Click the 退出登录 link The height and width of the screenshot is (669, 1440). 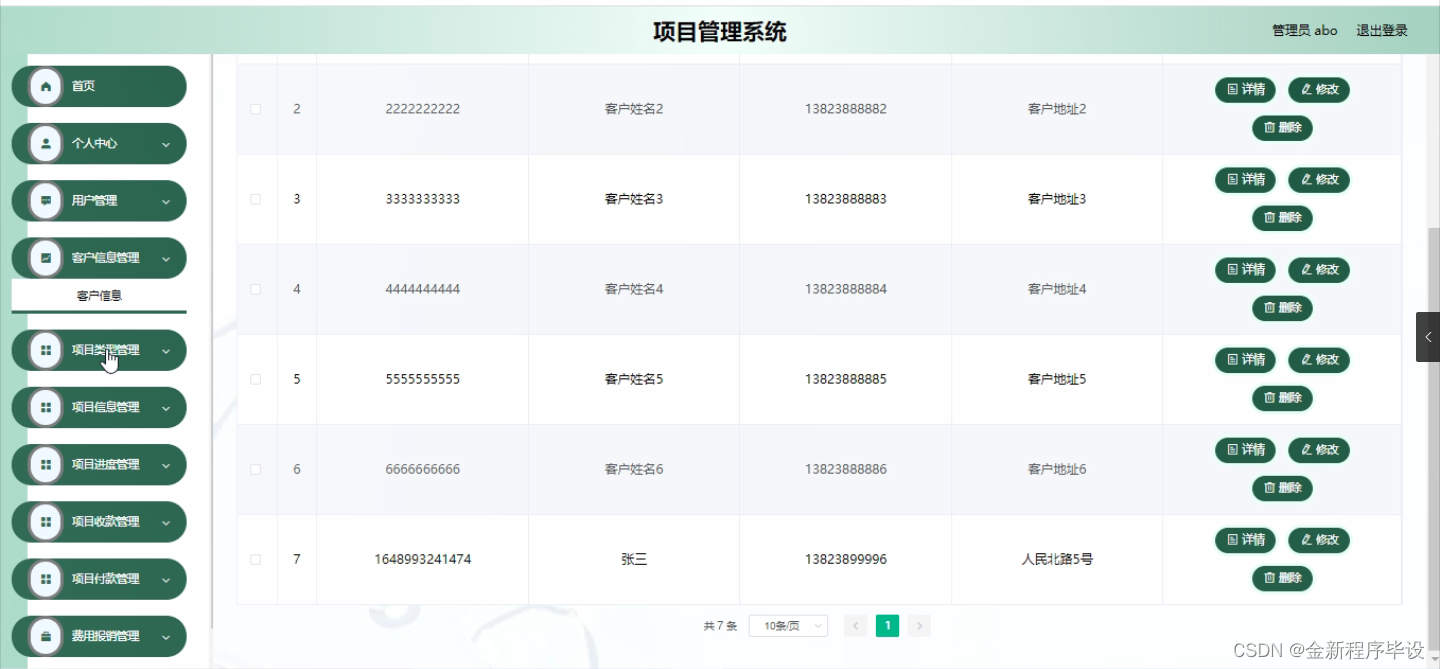[x=1381, y=30]
